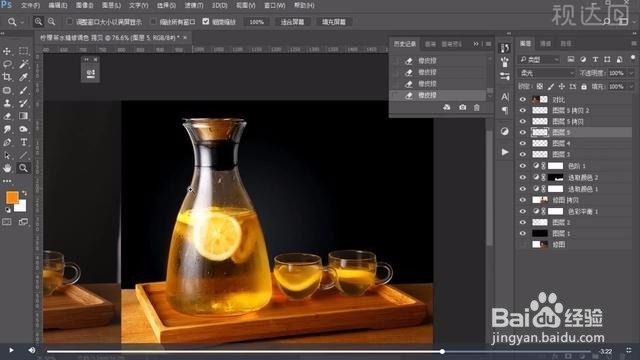Select the Move tool
This screenshot has width=640, height=360.
pos(7,51)
